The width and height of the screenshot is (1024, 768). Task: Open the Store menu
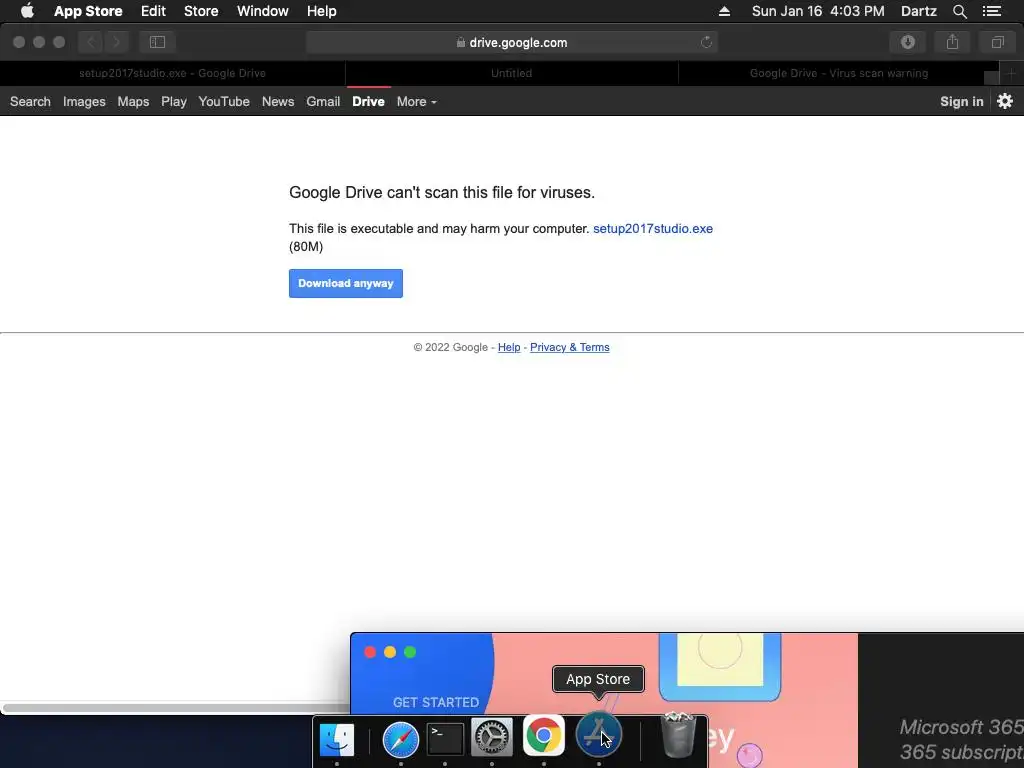coord(201,11)
